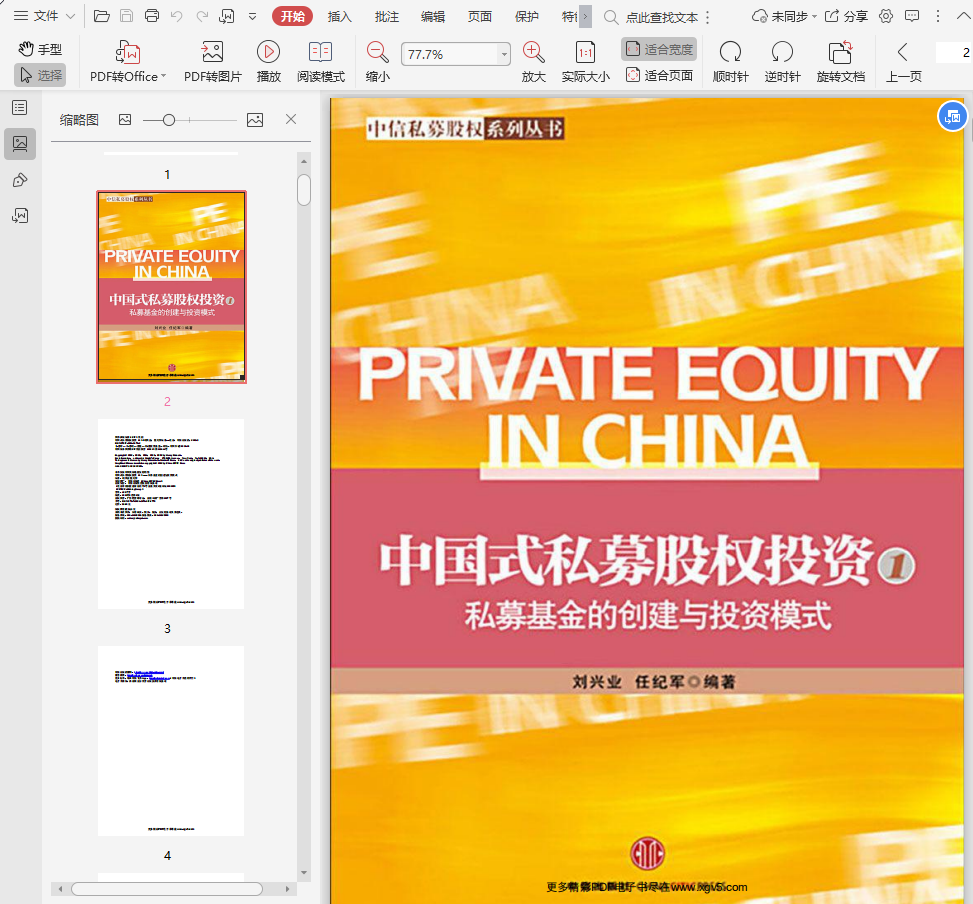Enable 阅读模式 reading mode
973x904 pixels.
coord(321,61)
